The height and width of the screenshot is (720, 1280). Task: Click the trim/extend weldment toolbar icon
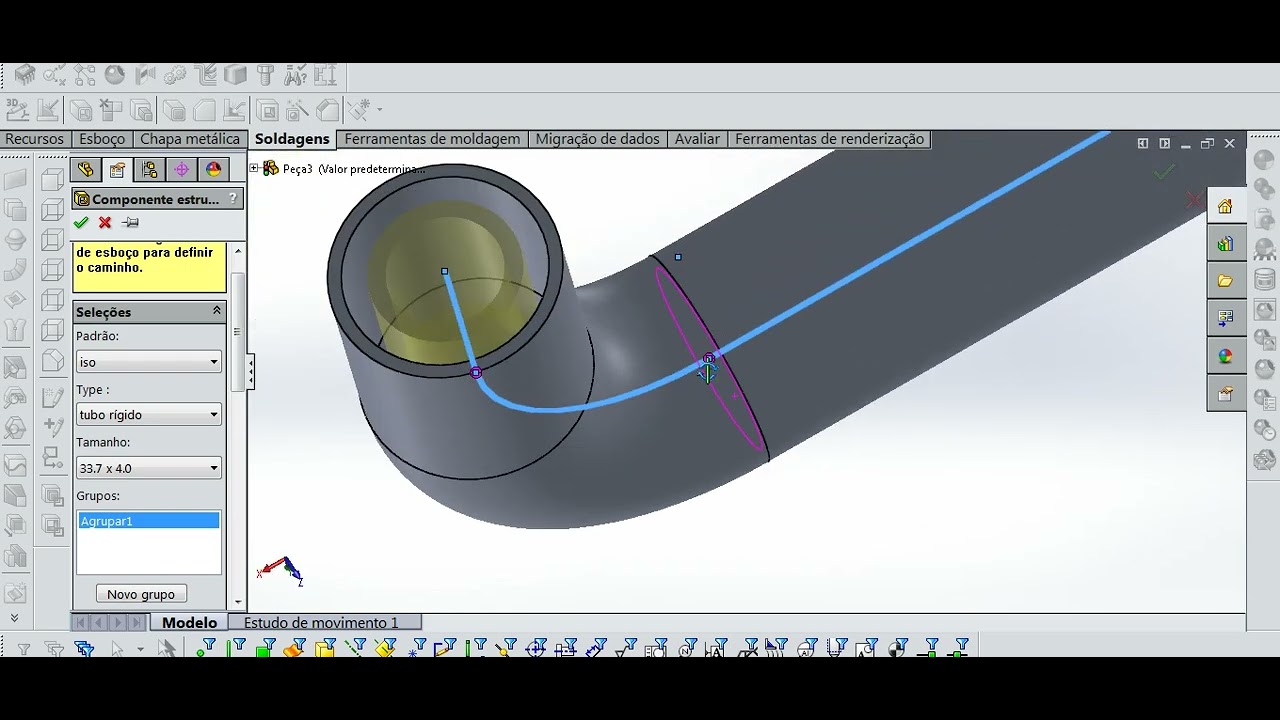(x=111, y=109)
